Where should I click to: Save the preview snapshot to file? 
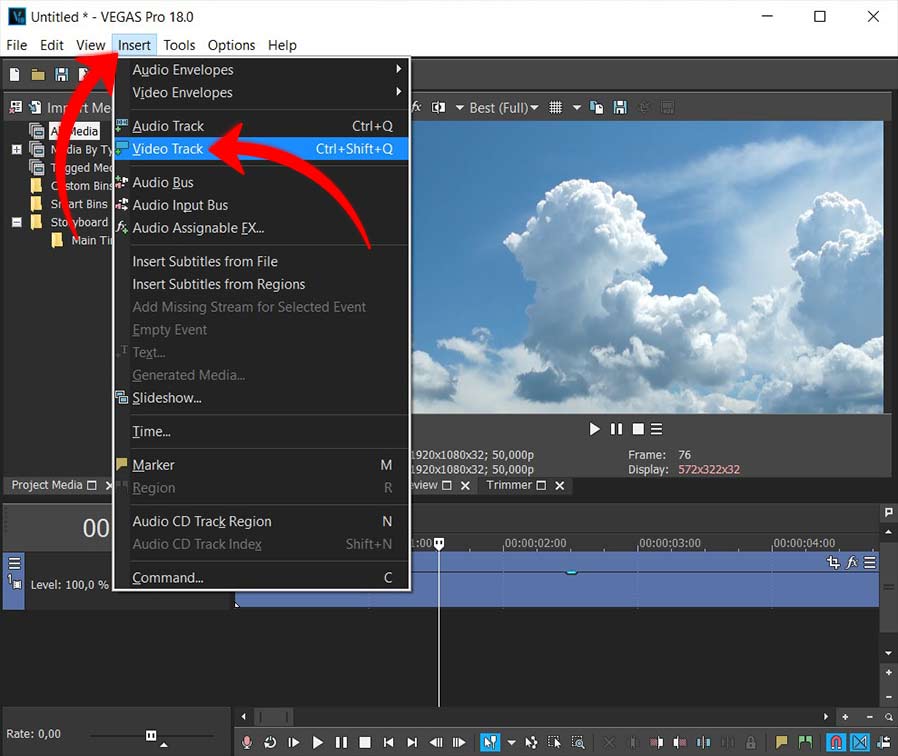(620, 107)
